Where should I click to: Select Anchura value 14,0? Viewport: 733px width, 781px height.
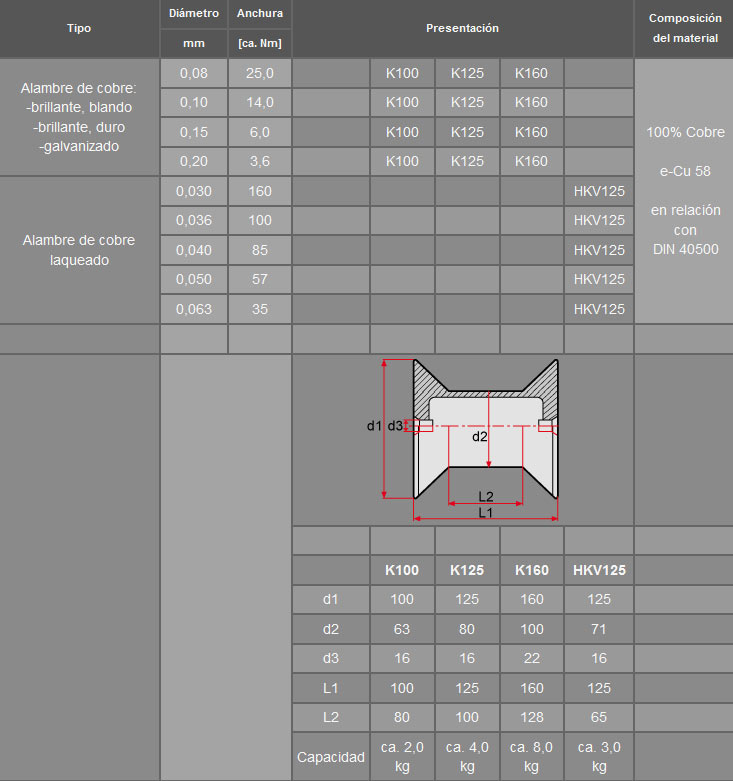point(260,103)
